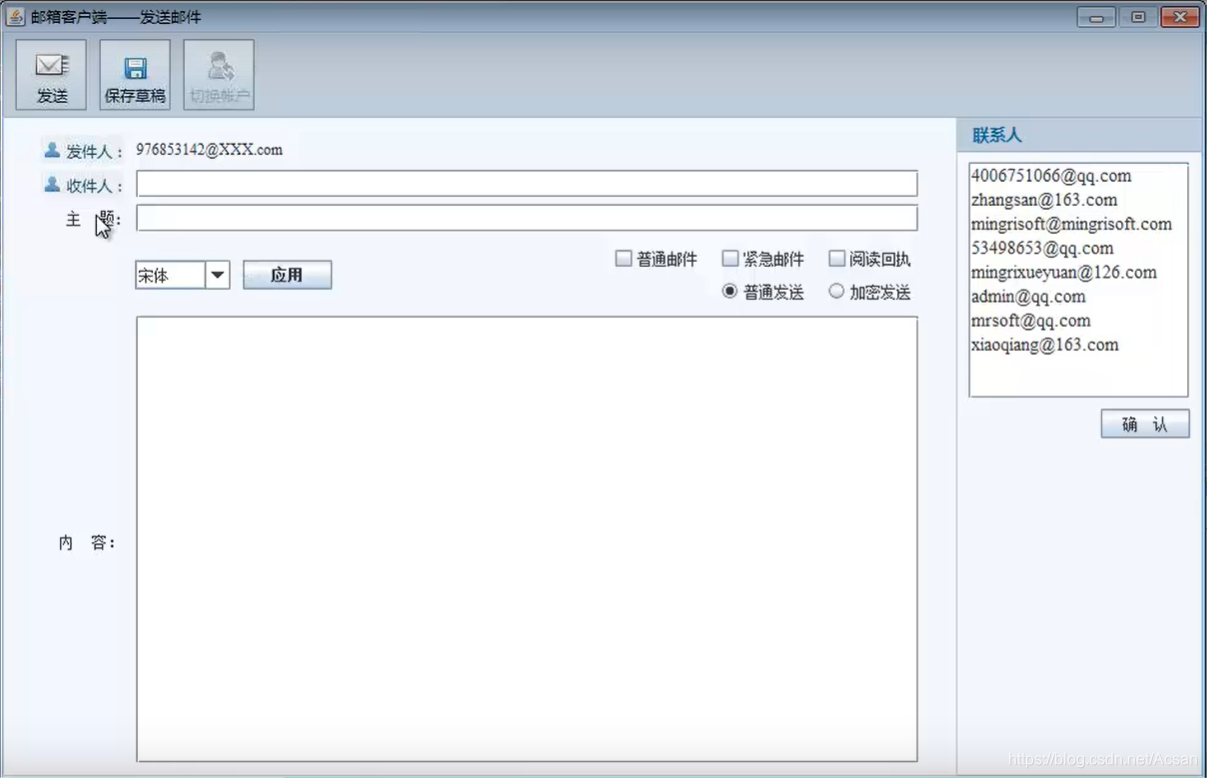Open the 宋体 font dropdown
Viewport: 1207px width, 778px height.
[x=217, y=275]
